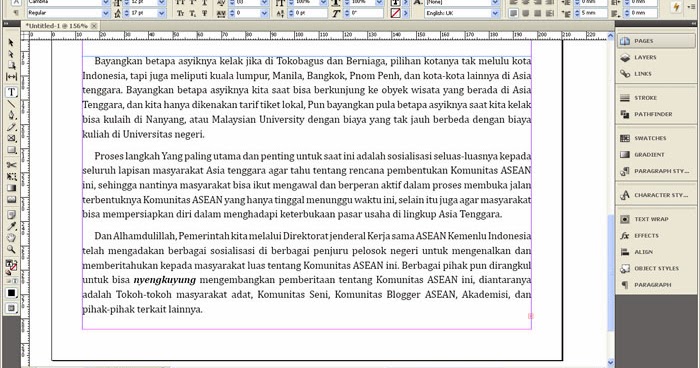Select the Gradient Swatch tool

(11, 188)
